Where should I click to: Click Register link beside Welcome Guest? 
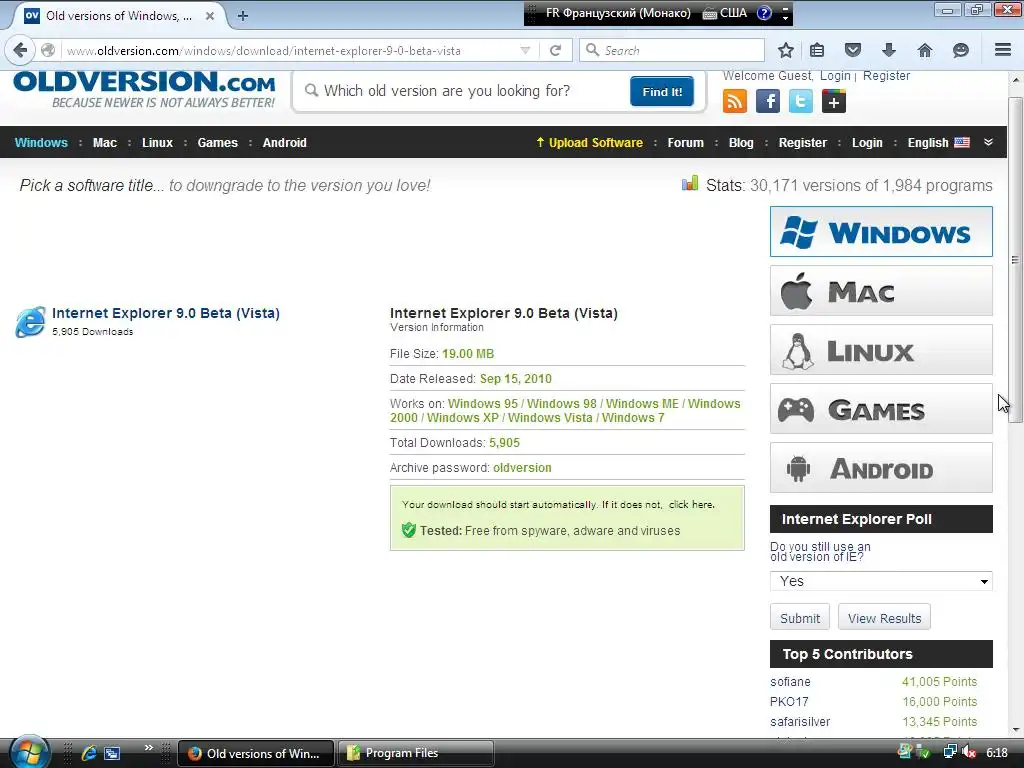coord(886,76)
